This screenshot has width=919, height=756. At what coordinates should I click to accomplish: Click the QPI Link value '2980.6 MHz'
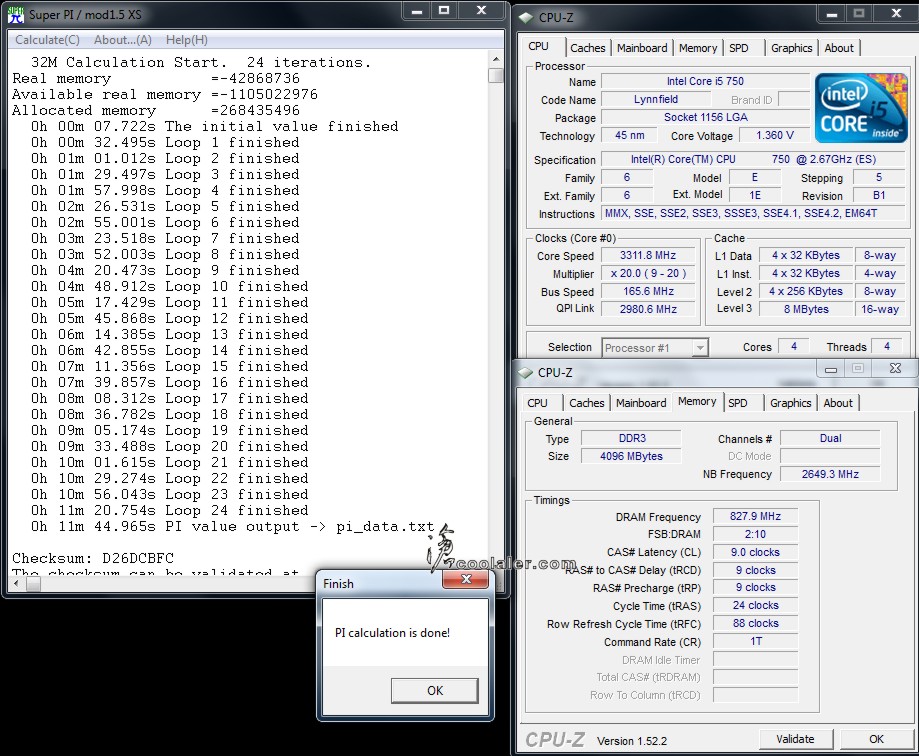[648, 309]
